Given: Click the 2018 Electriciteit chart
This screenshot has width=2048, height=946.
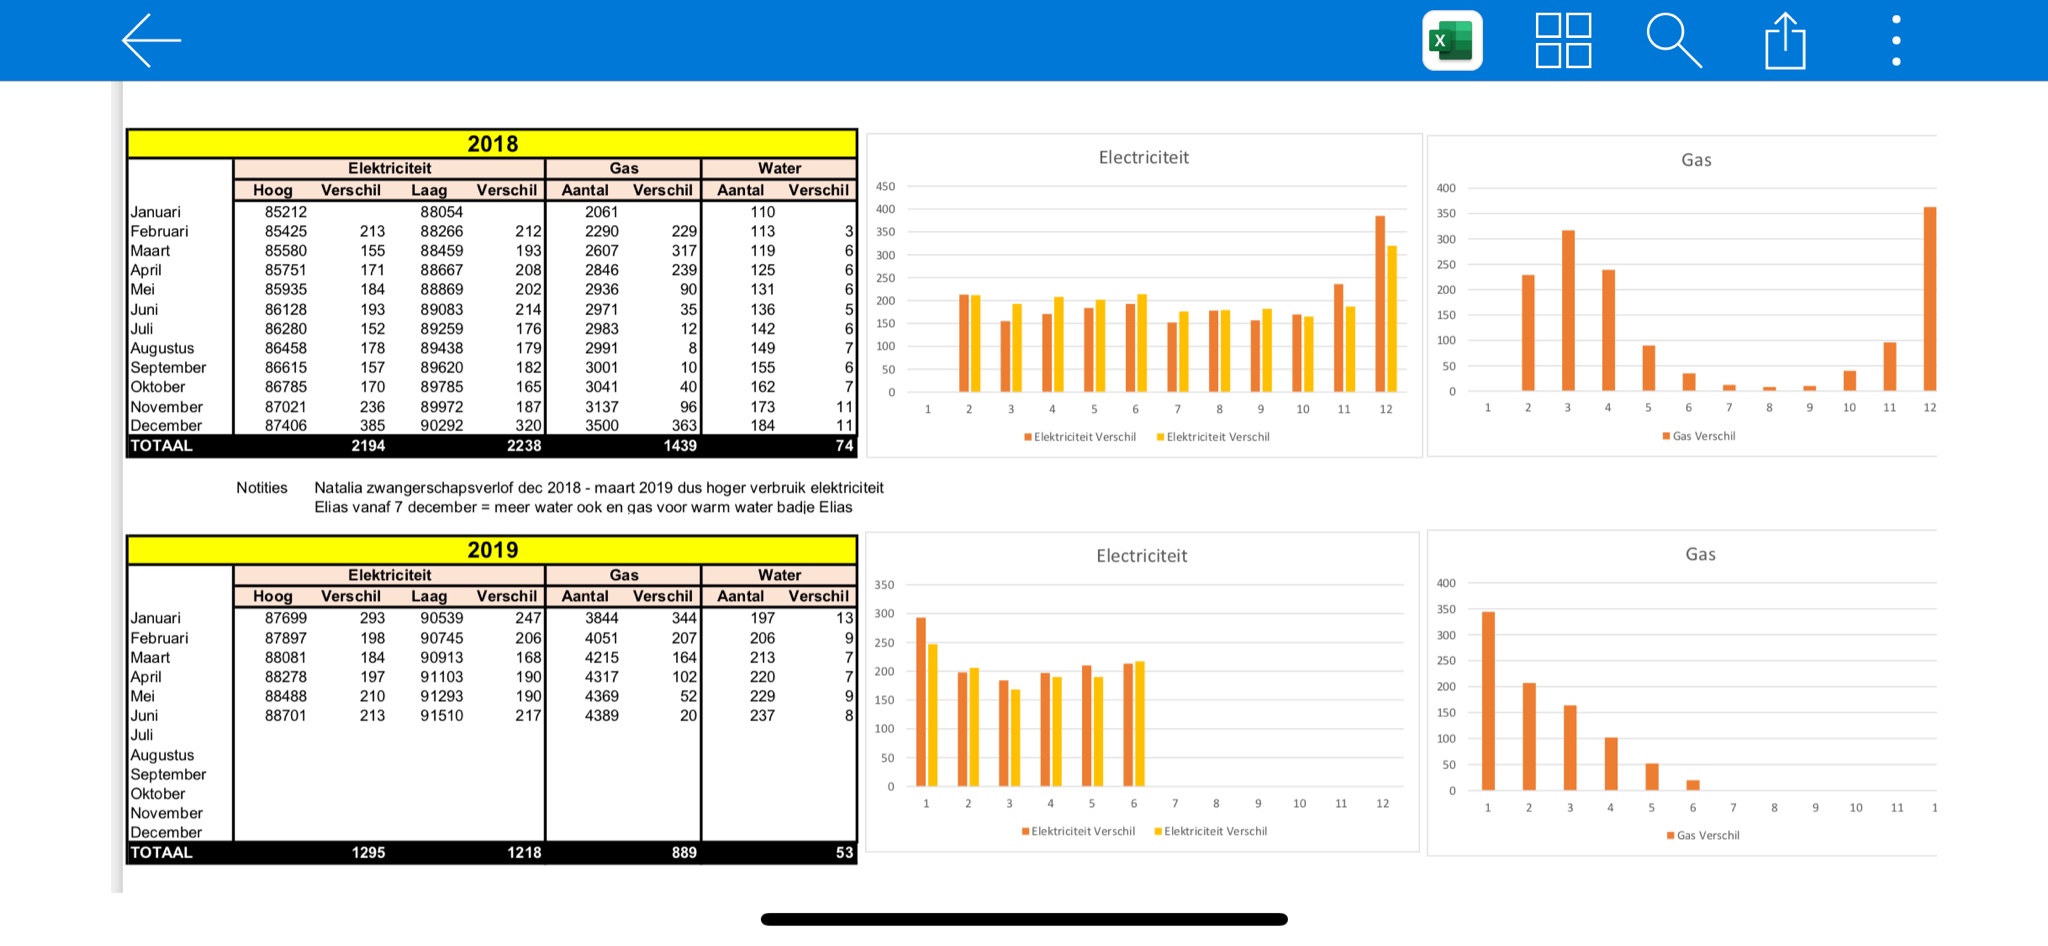Looking at the screenshot, I should pos(1144,296).
